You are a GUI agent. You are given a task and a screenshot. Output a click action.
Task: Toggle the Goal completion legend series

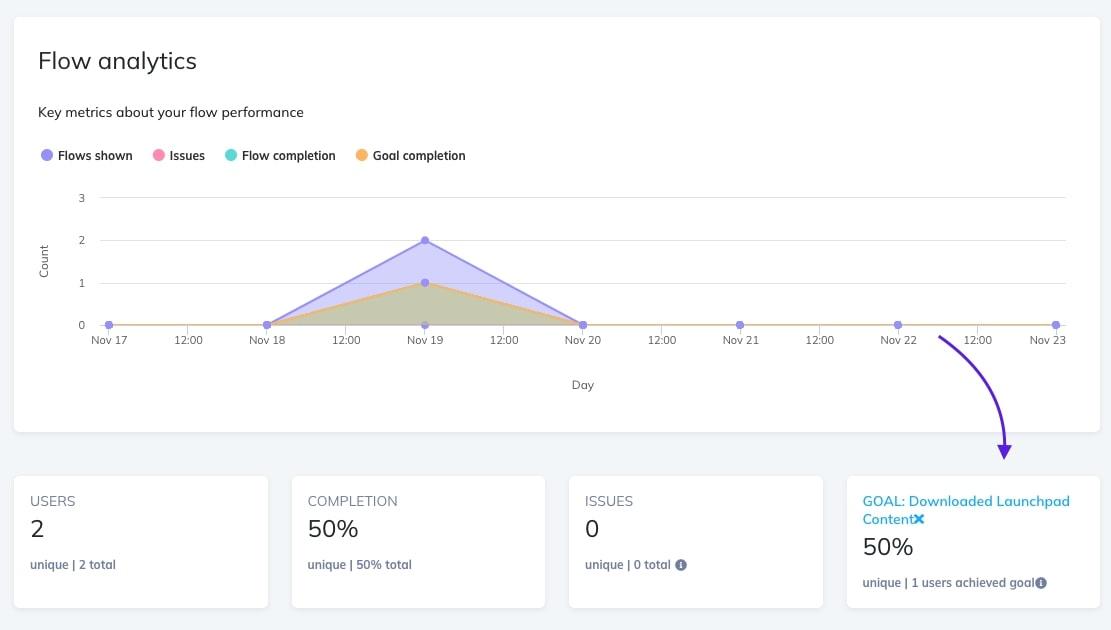click(x=410, y=155)
